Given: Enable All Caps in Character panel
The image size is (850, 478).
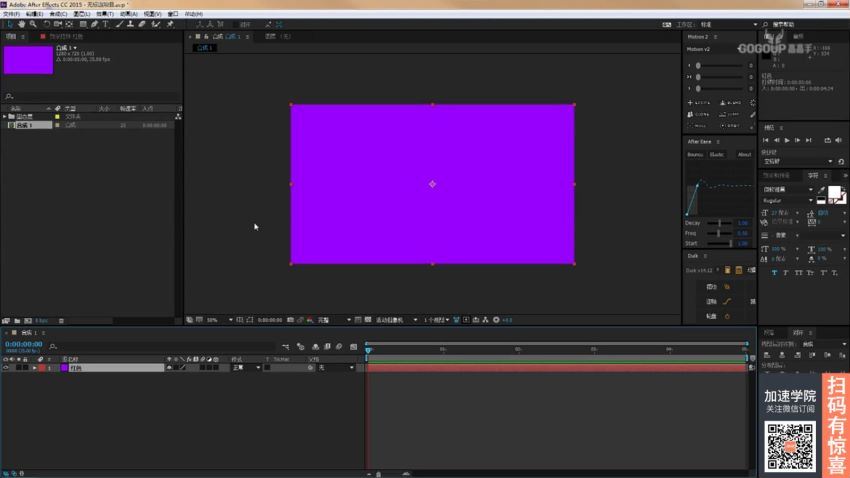Looking at the screenshot, I should 799,273.
